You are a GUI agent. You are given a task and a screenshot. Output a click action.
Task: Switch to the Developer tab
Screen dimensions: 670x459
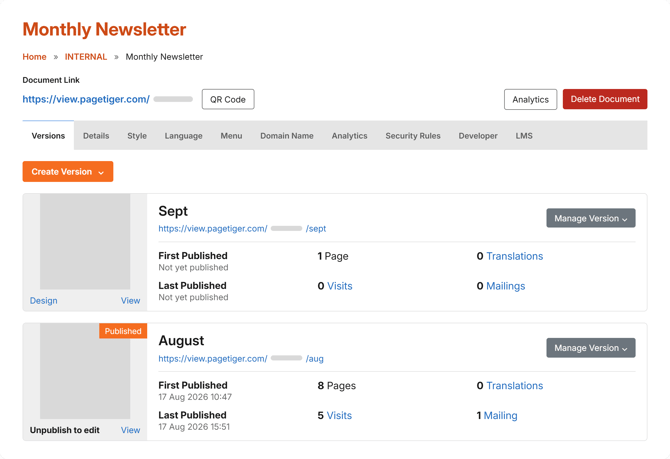click(x=478, y=135)
